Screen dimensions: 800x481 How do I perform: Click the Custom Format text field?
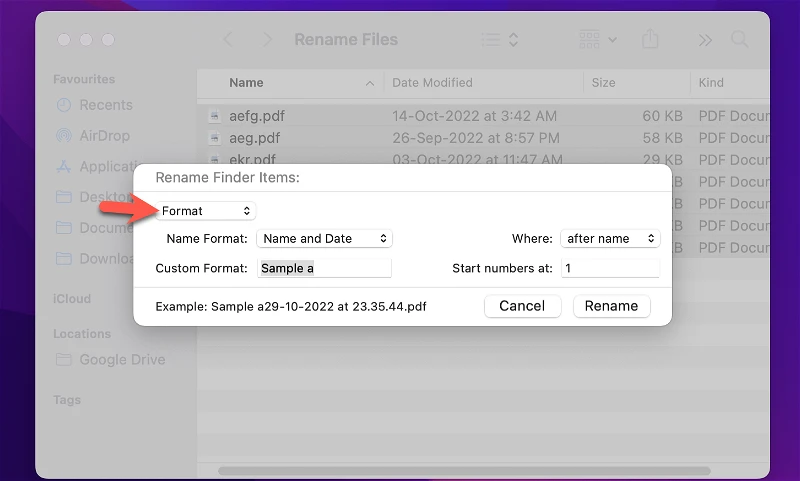pos(324,268)
